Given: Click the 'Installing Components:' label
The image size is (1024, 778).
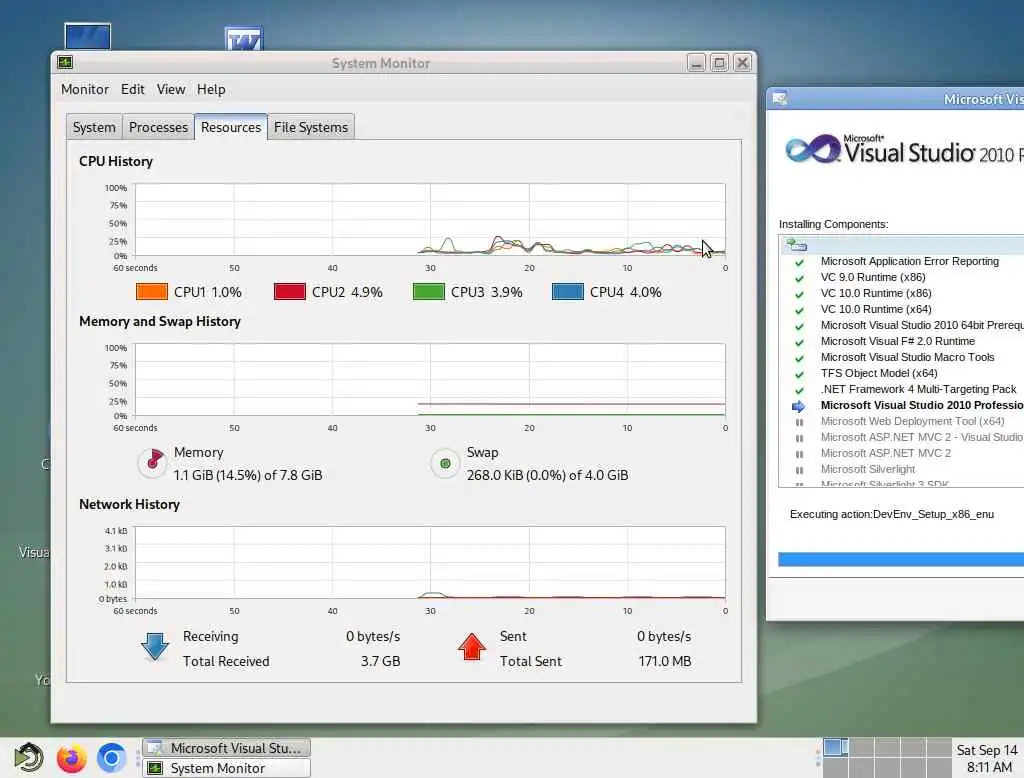Looking at the screenshot, I should point(833,224).
